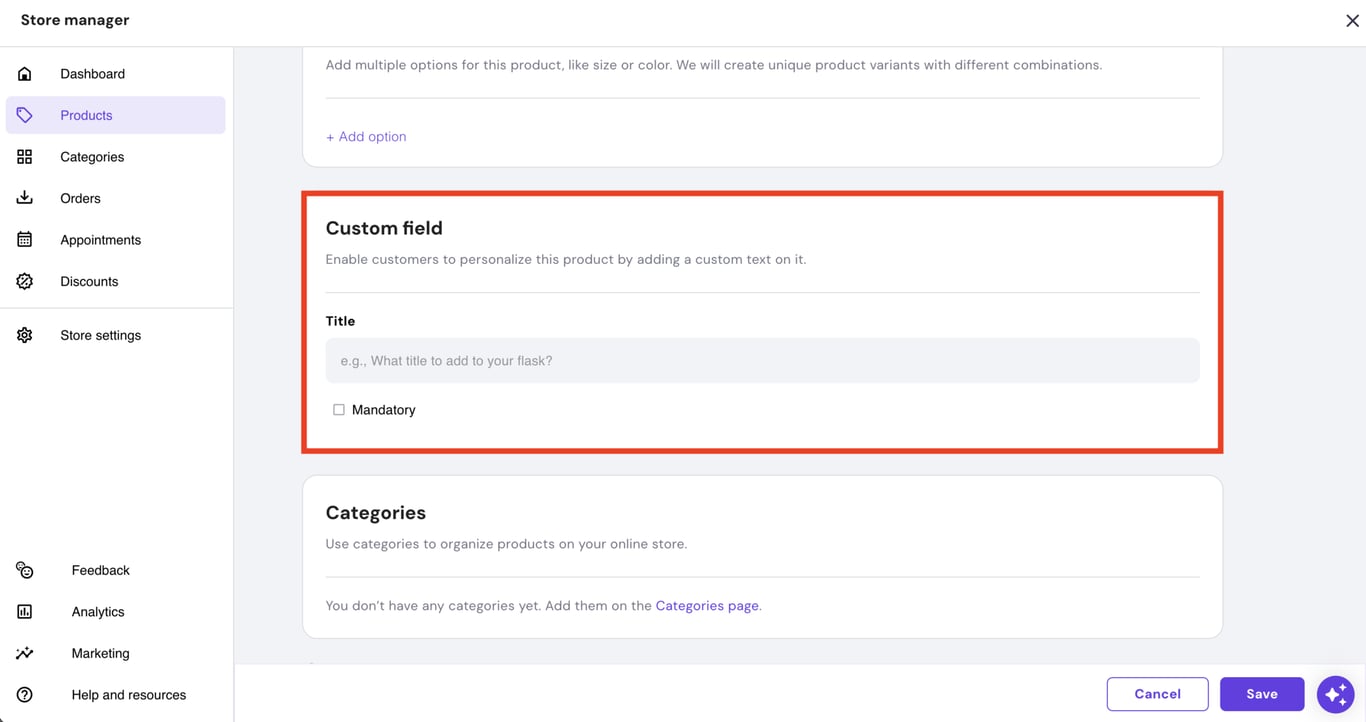Screen dimensions: 1366x722
Task: Select the Discounts badge icon
Action: point(24,281)
